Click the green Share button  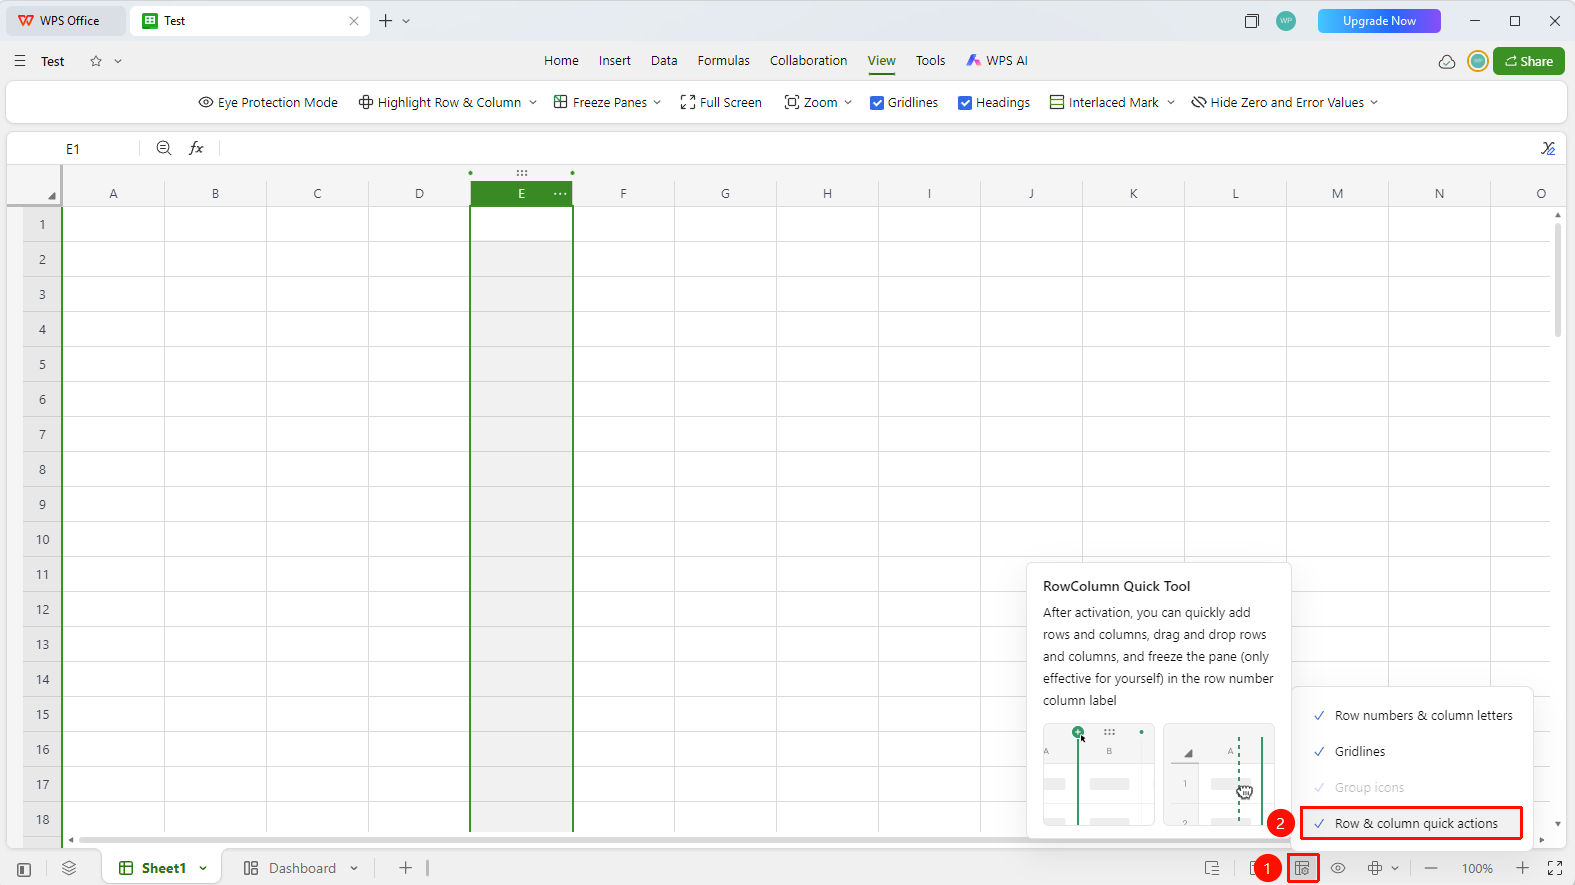pos(1529,61)
